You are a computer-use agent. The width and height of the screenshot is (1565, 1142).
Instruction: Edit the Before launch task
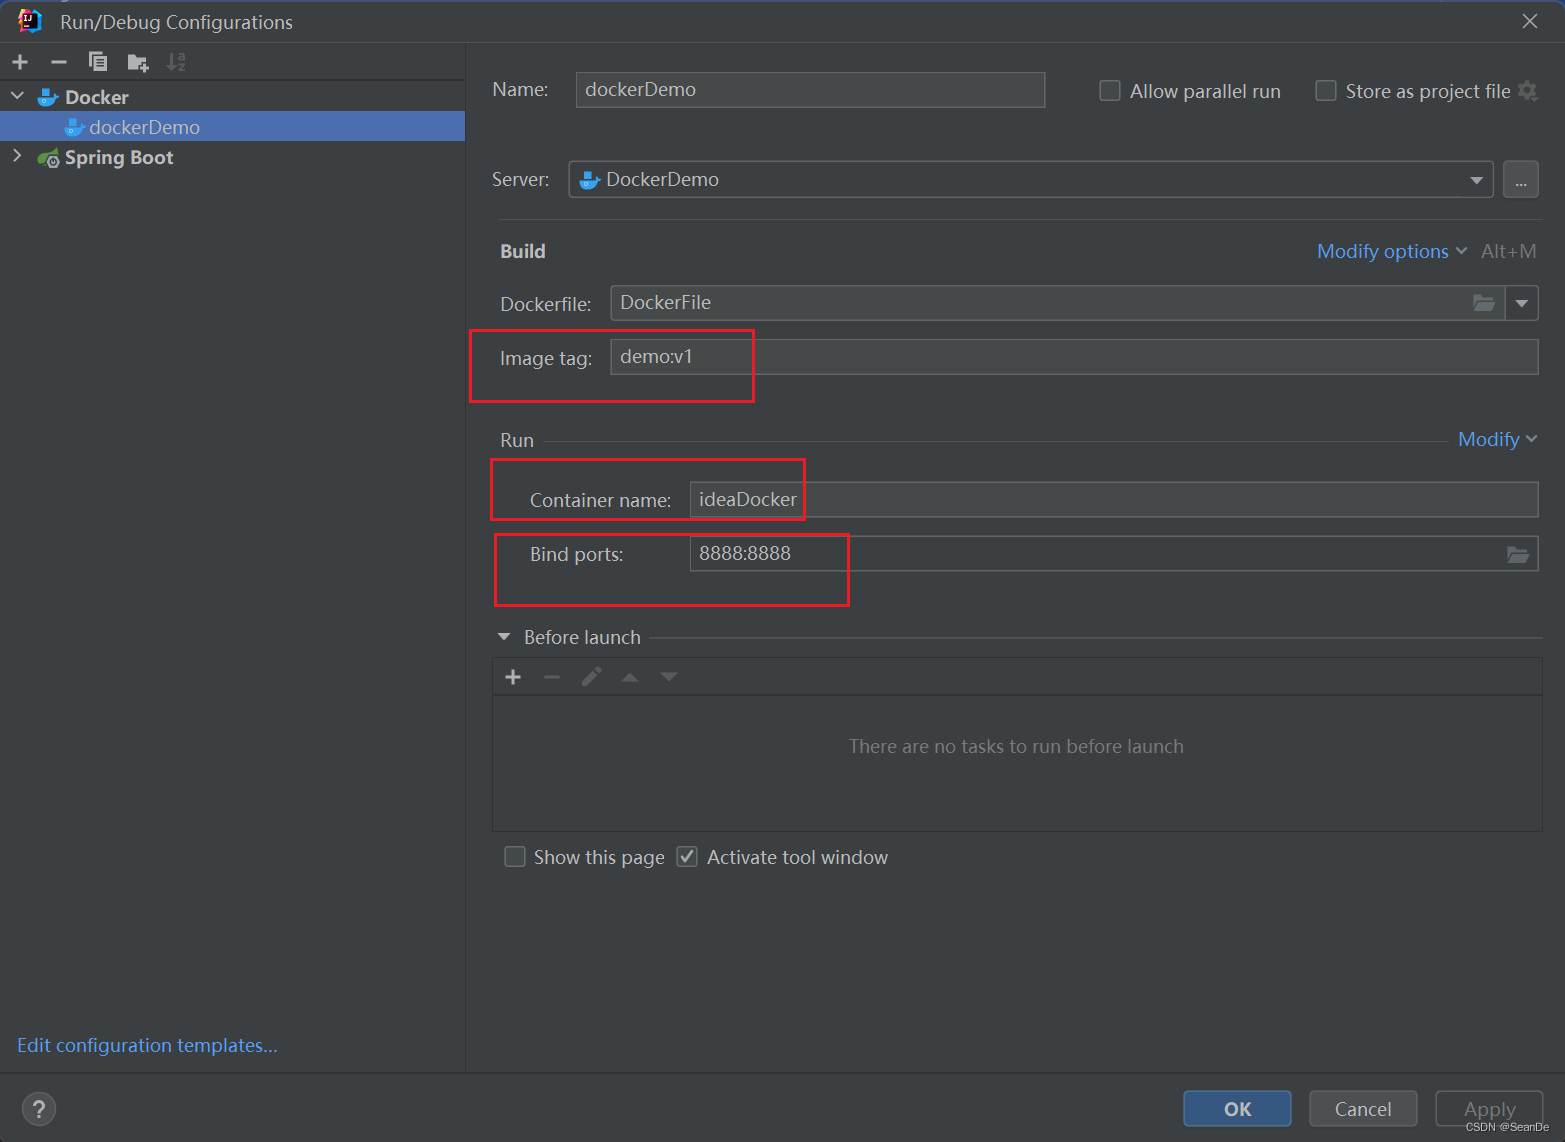tap(591, 677)
